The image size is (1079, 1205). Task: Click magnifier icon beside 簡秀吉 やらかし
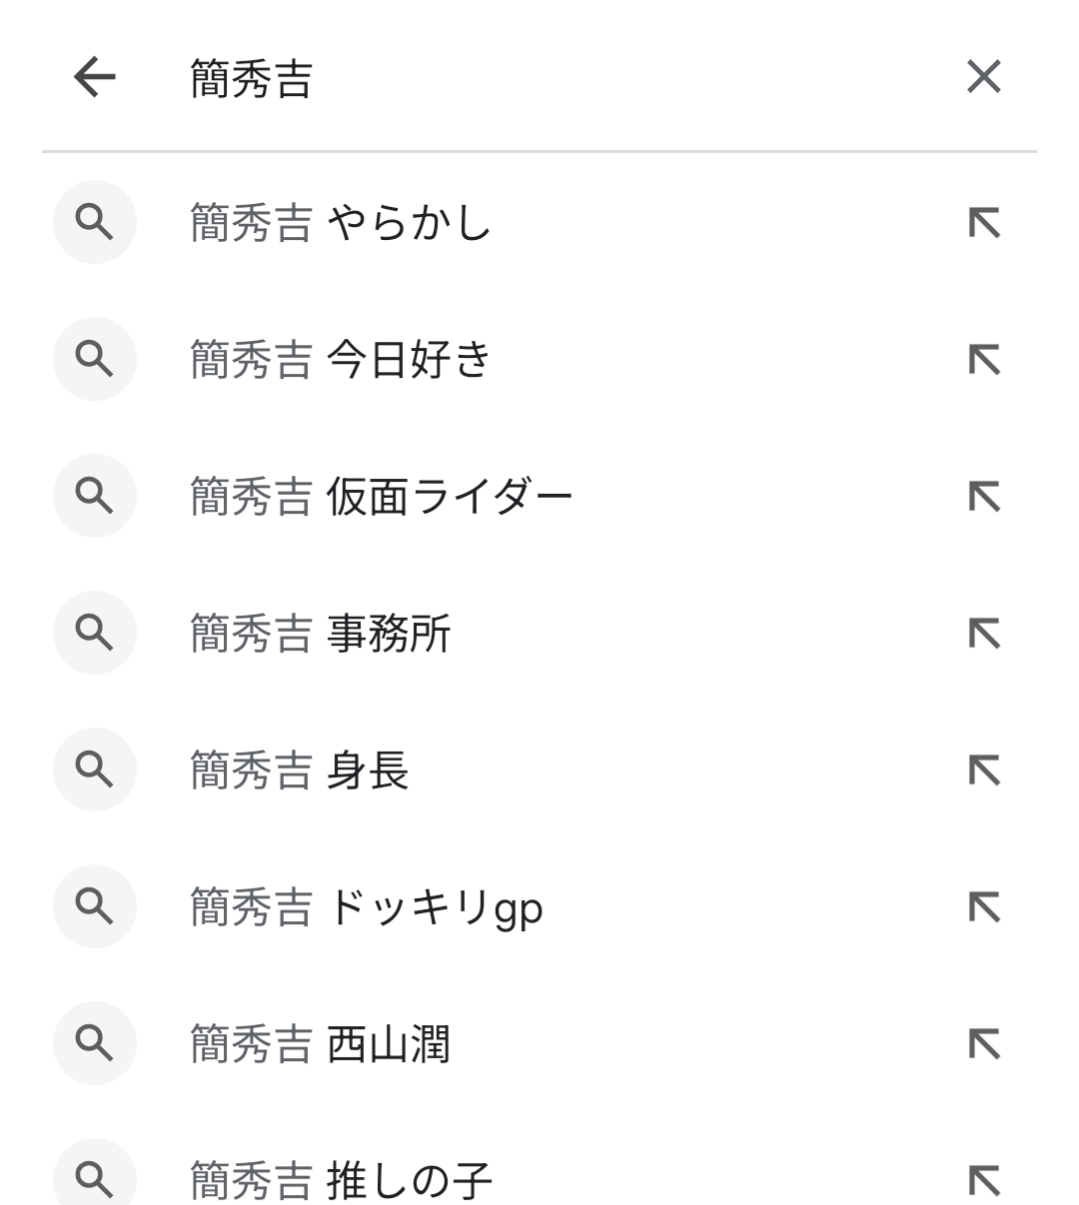pyautogui.click(x=95, y=223)
